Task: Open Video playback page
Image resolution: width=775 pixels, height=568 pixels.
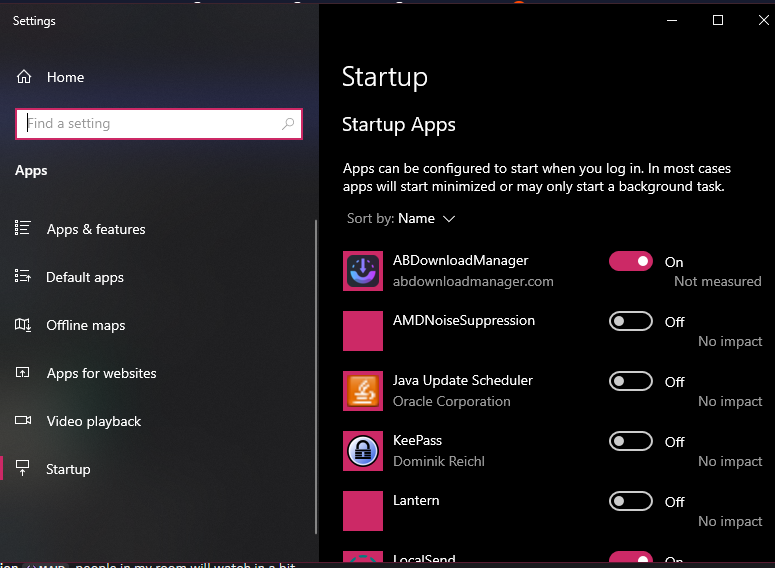Action: tap(93, 421)
